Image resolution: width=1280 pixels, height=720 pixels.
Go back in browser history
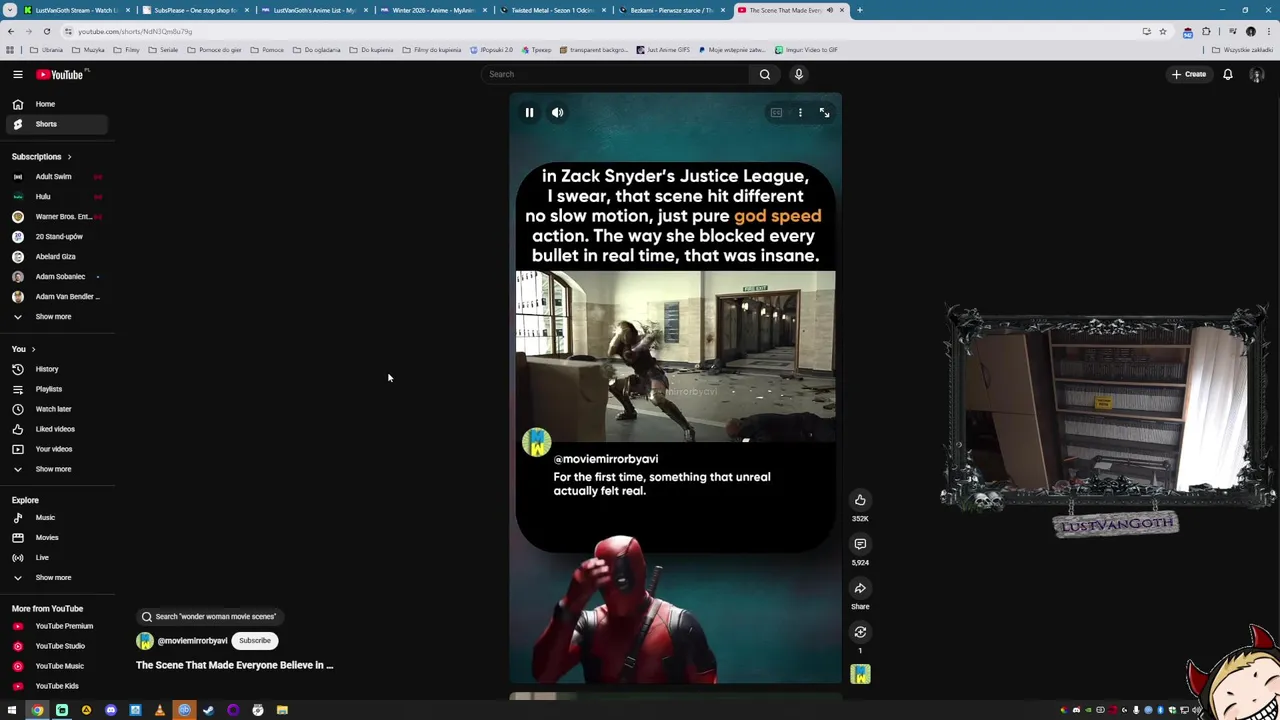coord(10,31)
